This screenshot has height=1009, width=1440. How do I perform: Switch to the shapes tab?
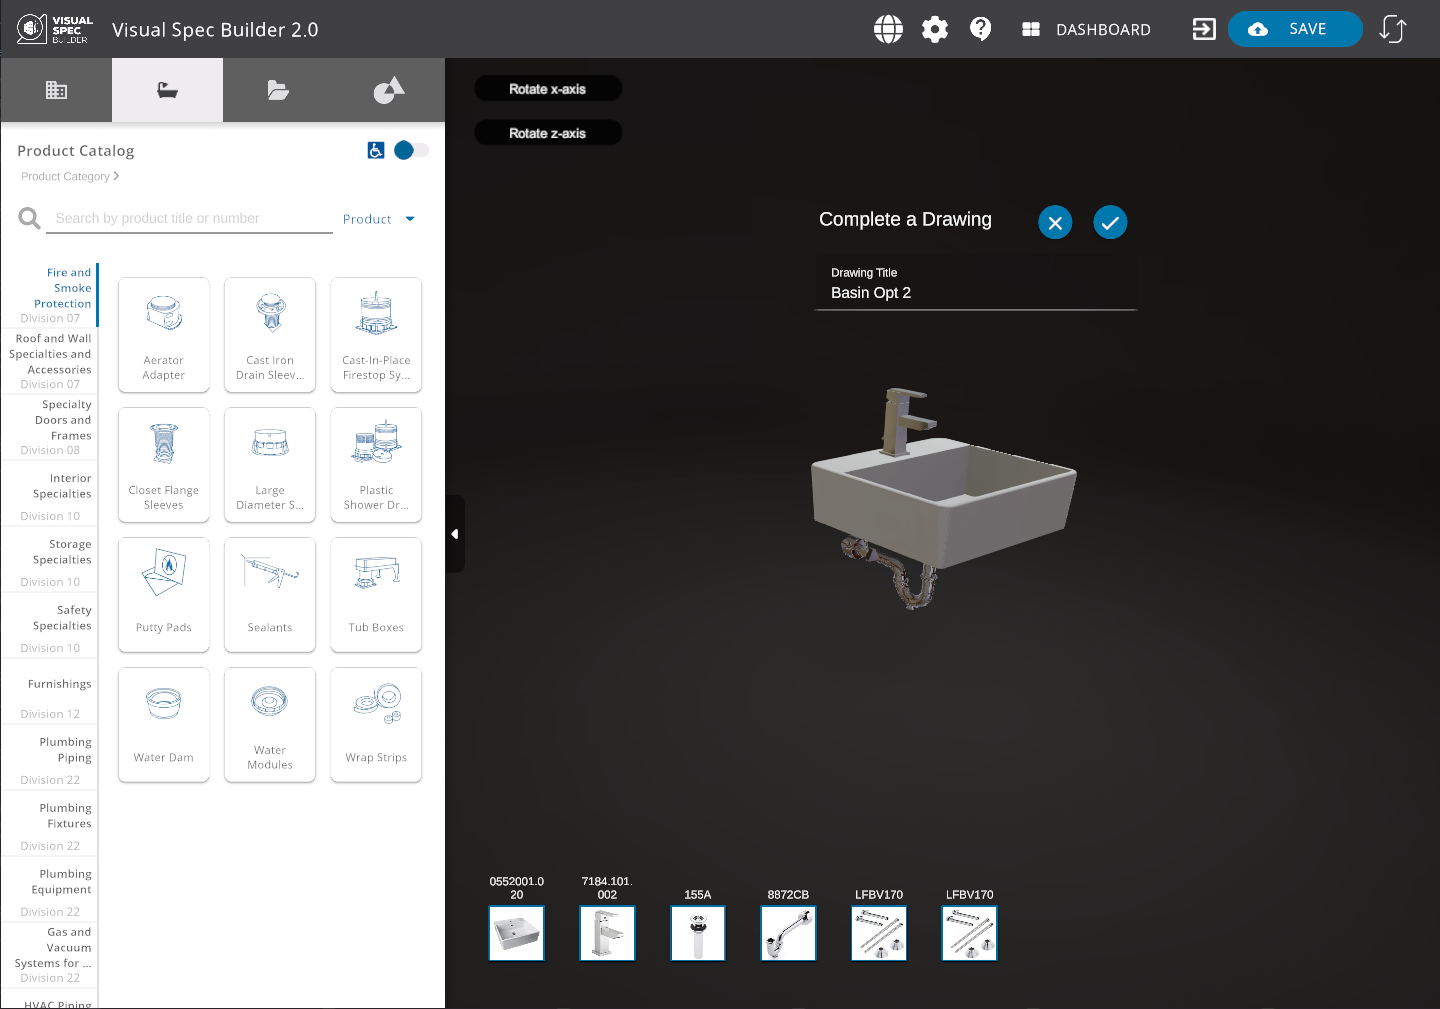coord(389,90)
